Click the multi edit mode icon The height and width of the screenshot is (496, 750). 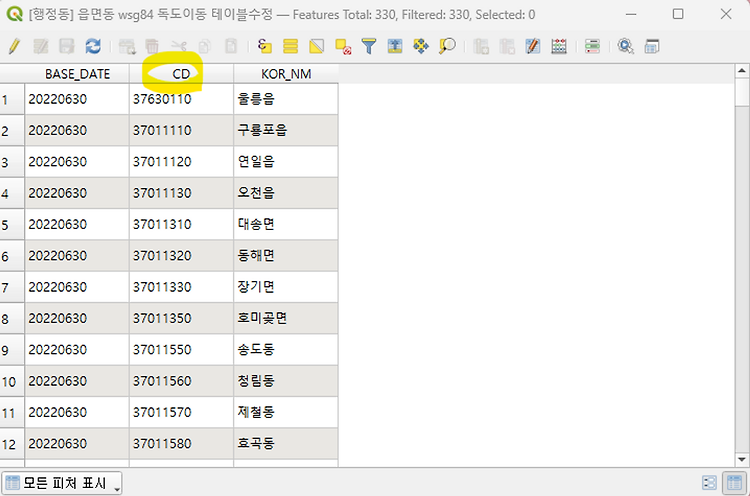41,46
